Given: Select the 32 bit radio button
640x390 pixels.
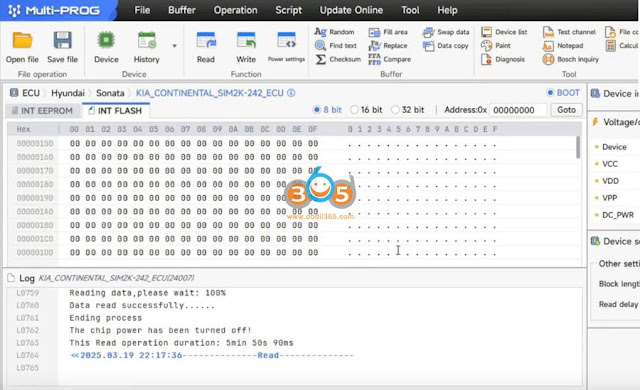Looking at the screenshot, I should tap(395, 110).
